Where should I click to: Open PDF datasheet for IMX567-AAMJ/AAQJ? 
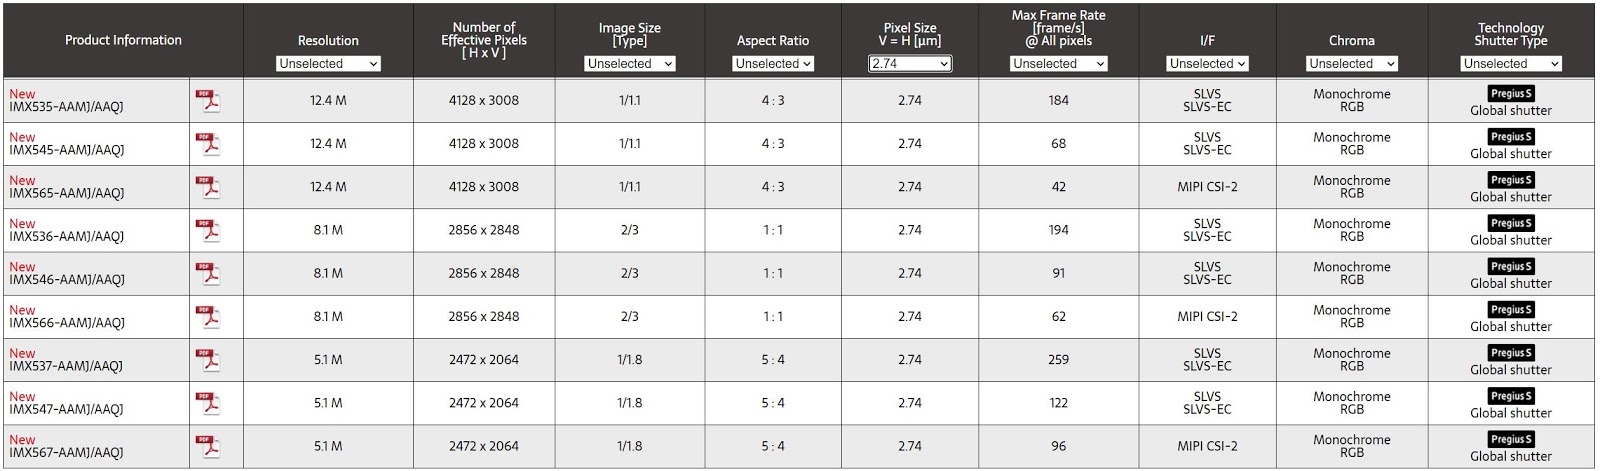(x=207, y=446)
